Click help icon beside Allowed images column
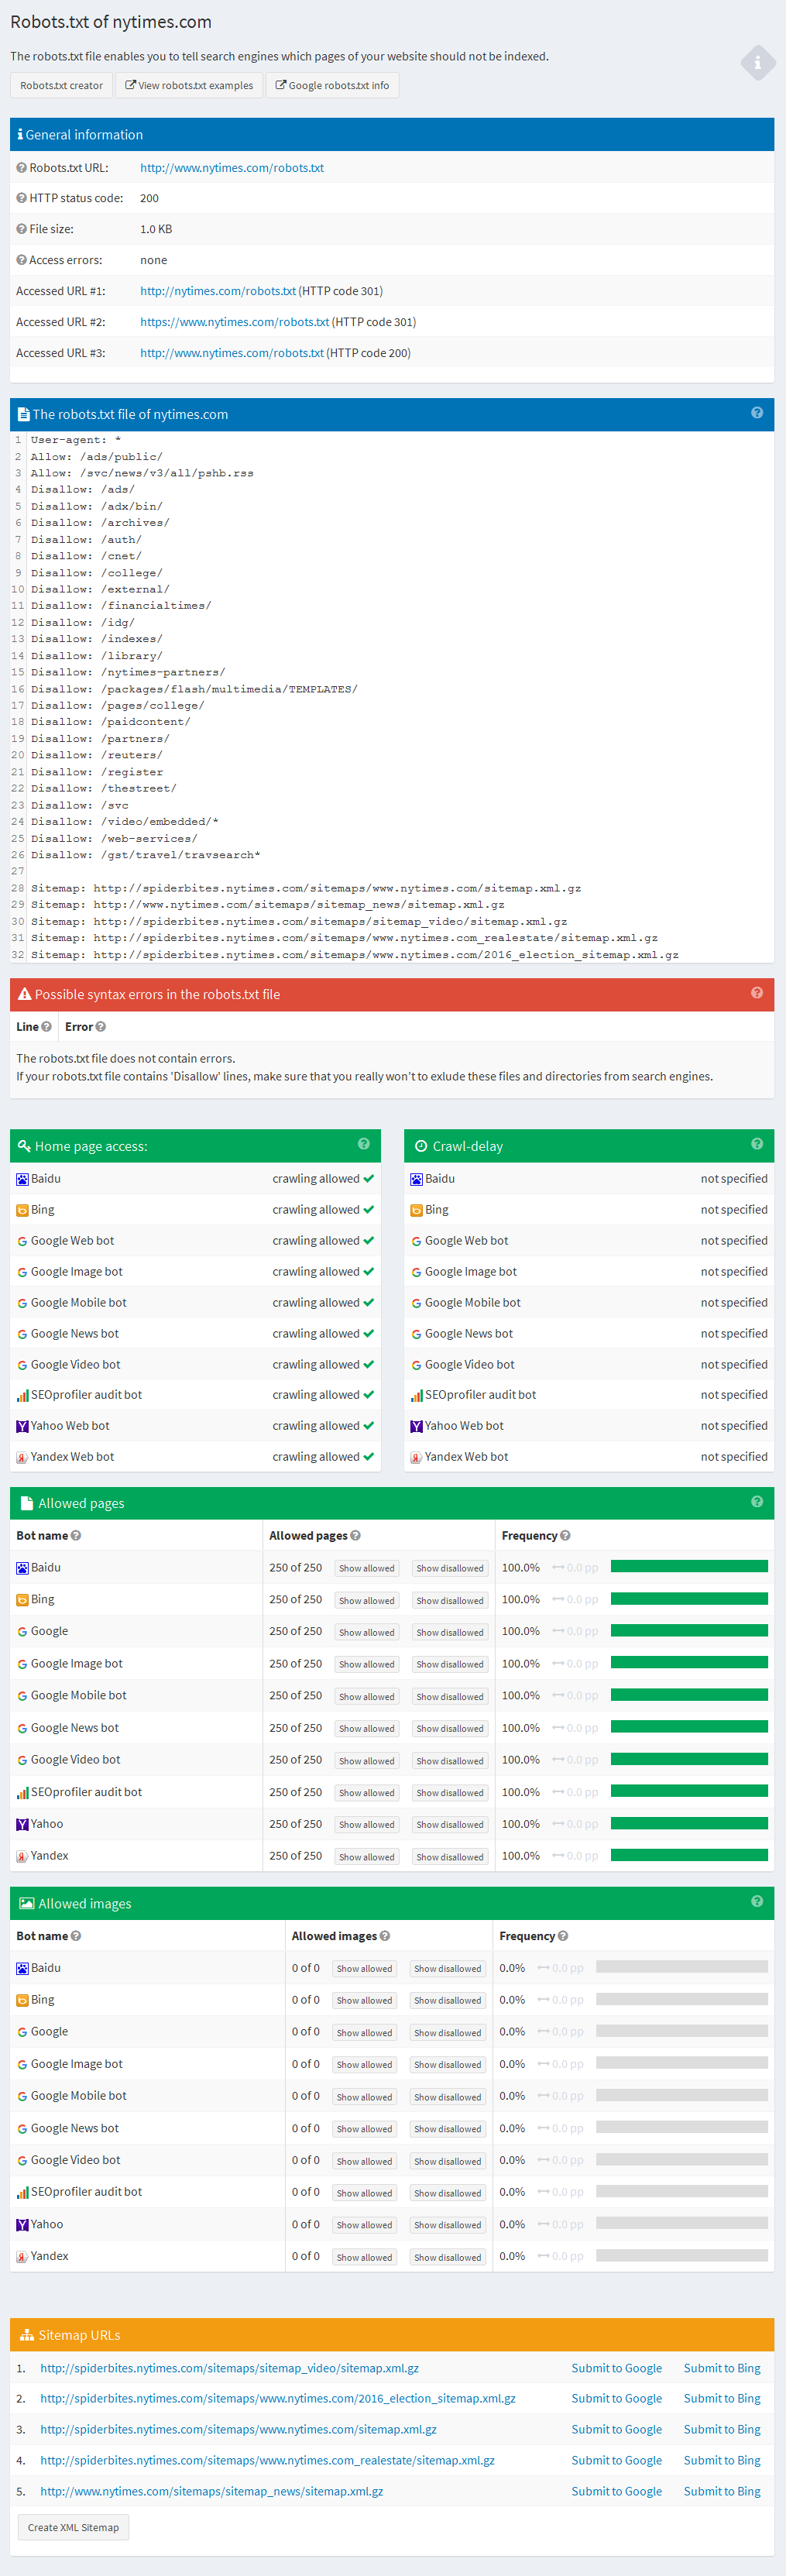The height and width of the screenshot is (2576, 786). click(385, 1936)
